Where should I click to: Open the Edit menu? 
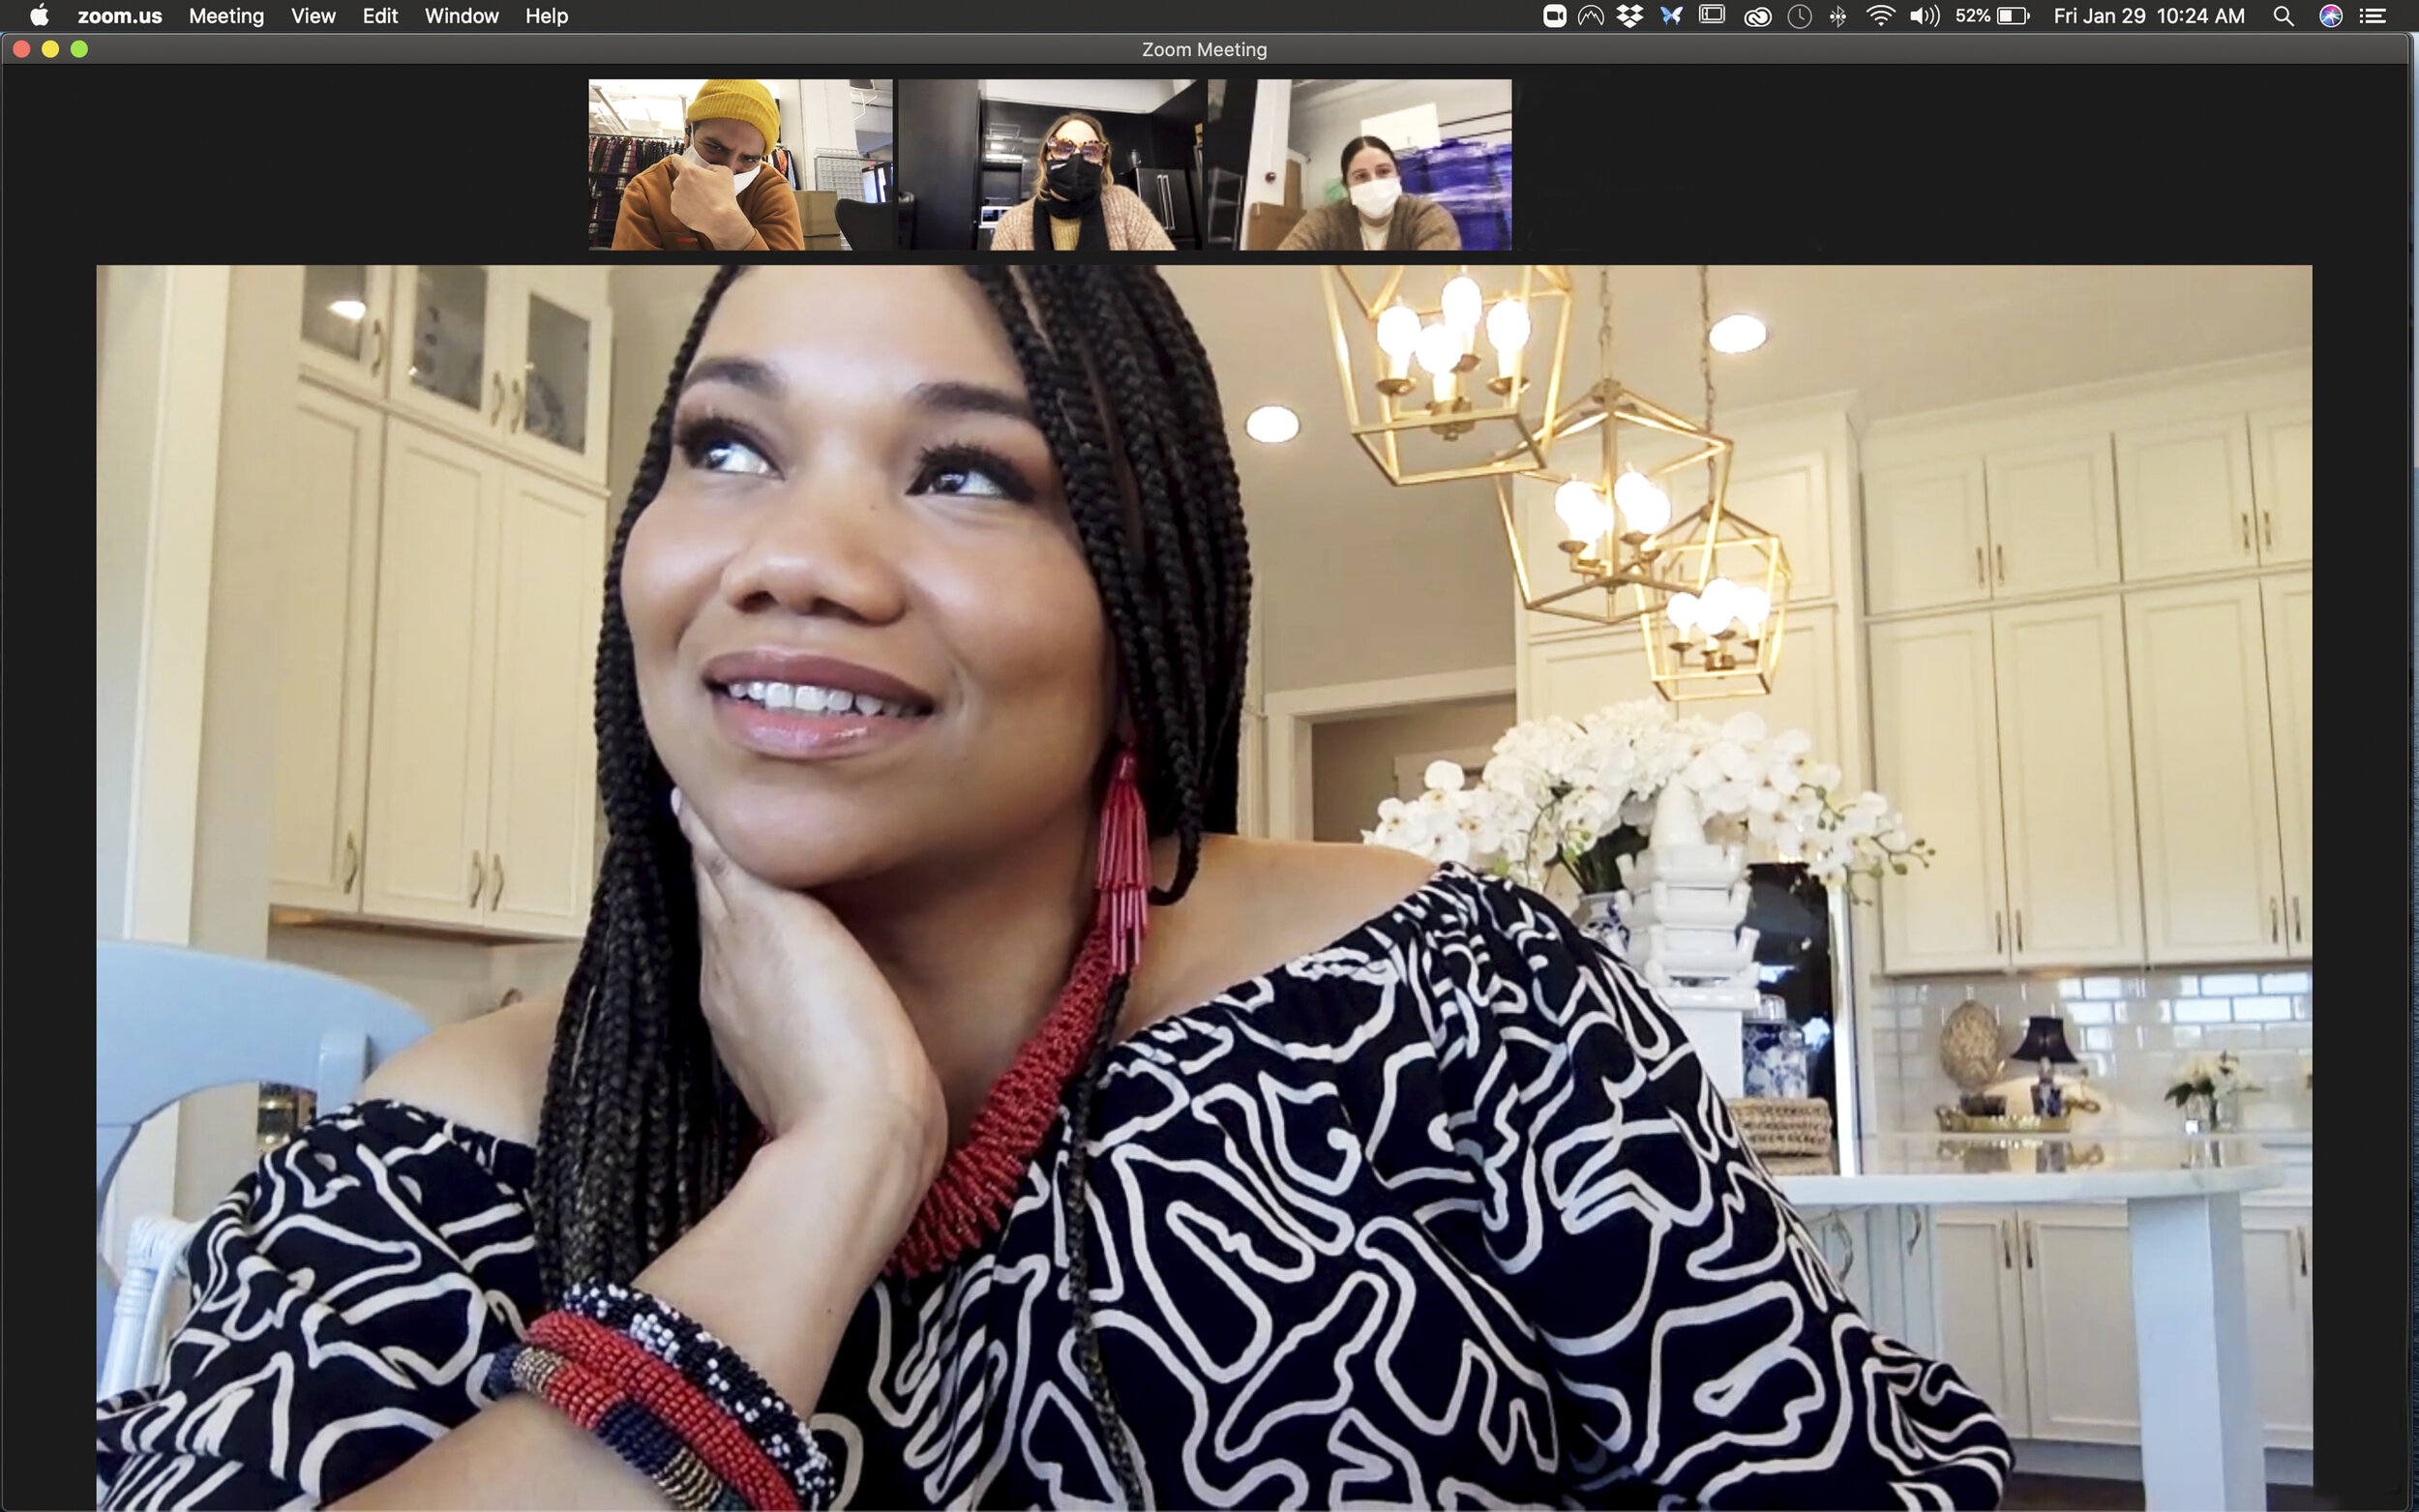click(x=380, y=16)
